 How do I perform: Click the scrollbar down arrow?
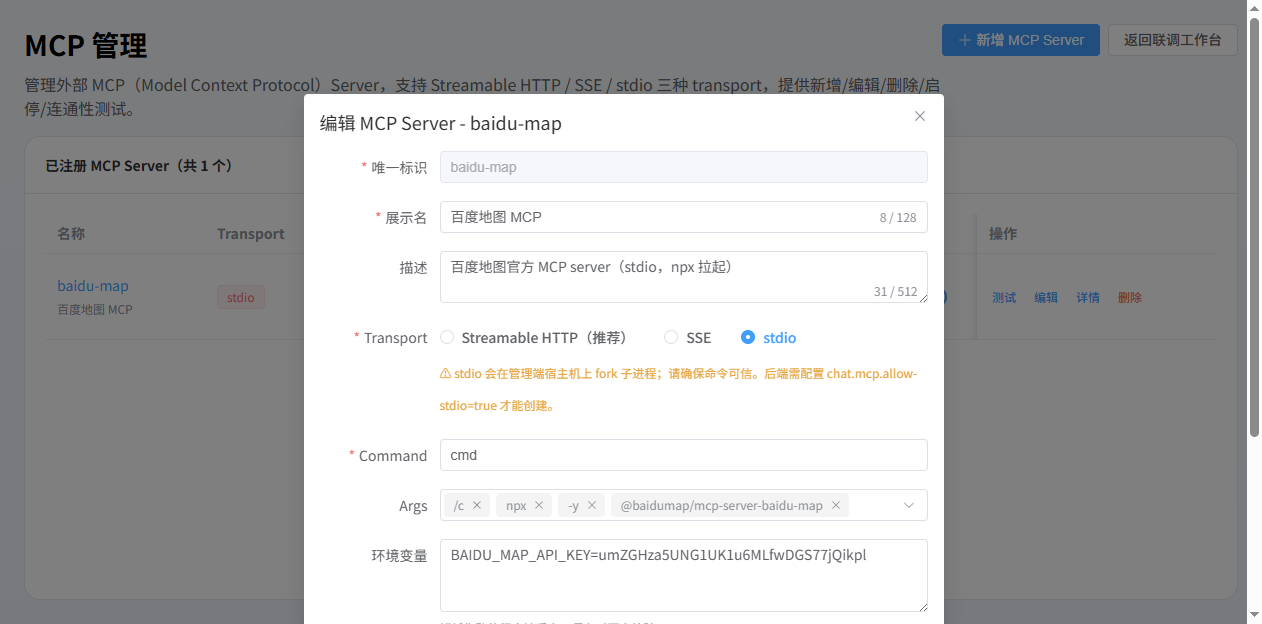point(1254,614)
